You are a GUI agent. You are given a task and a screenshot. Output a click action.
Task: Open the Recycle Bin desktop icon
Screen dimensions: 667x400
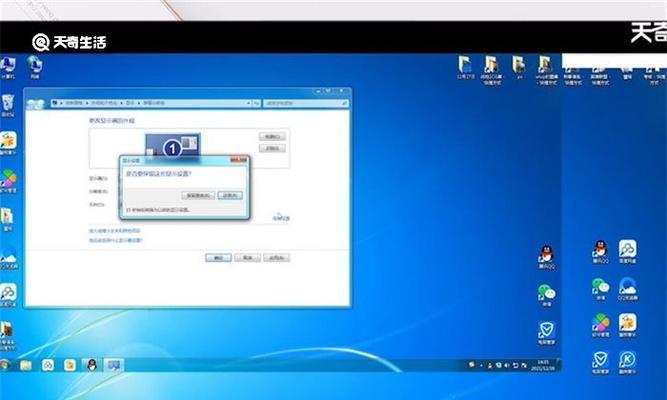[x=8, y=106]
